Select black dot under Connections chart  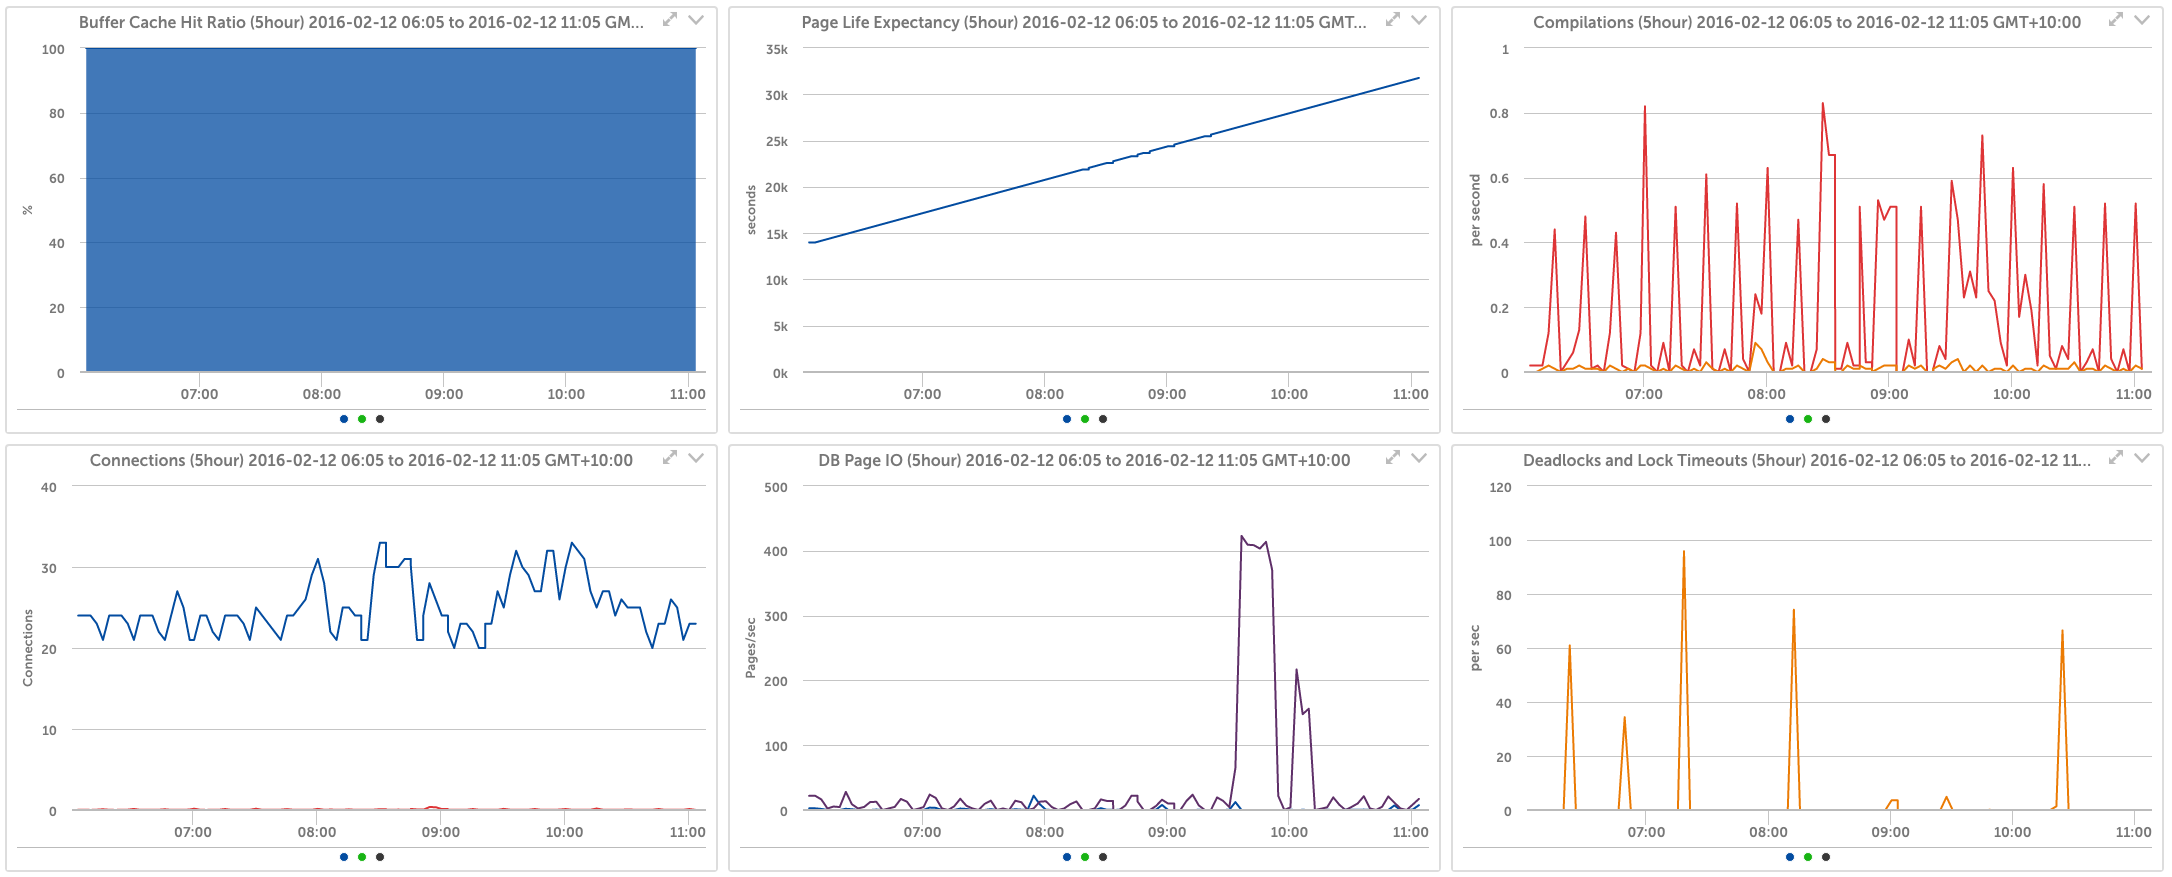(x=380, y=857)
